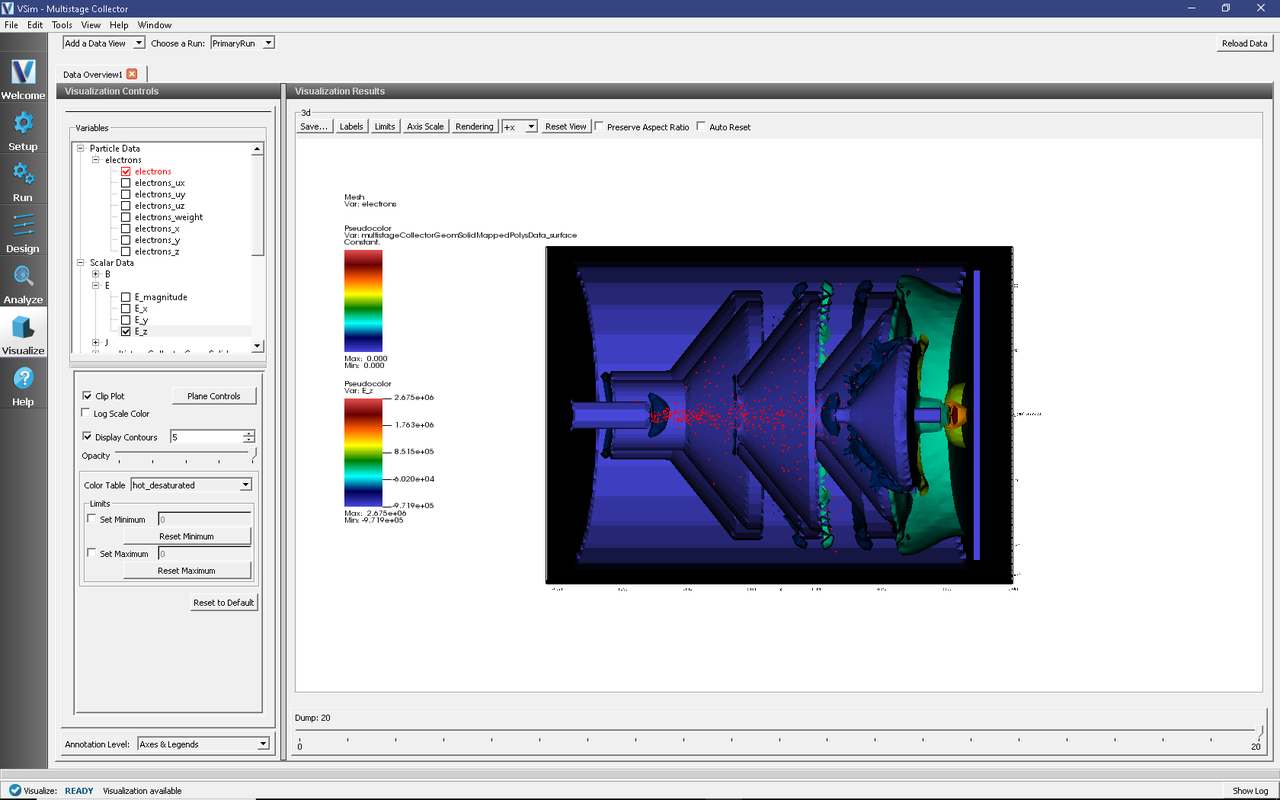Close the Data Overview1 tab
This screenshot has width=1280, height=800.
(132, 74)
